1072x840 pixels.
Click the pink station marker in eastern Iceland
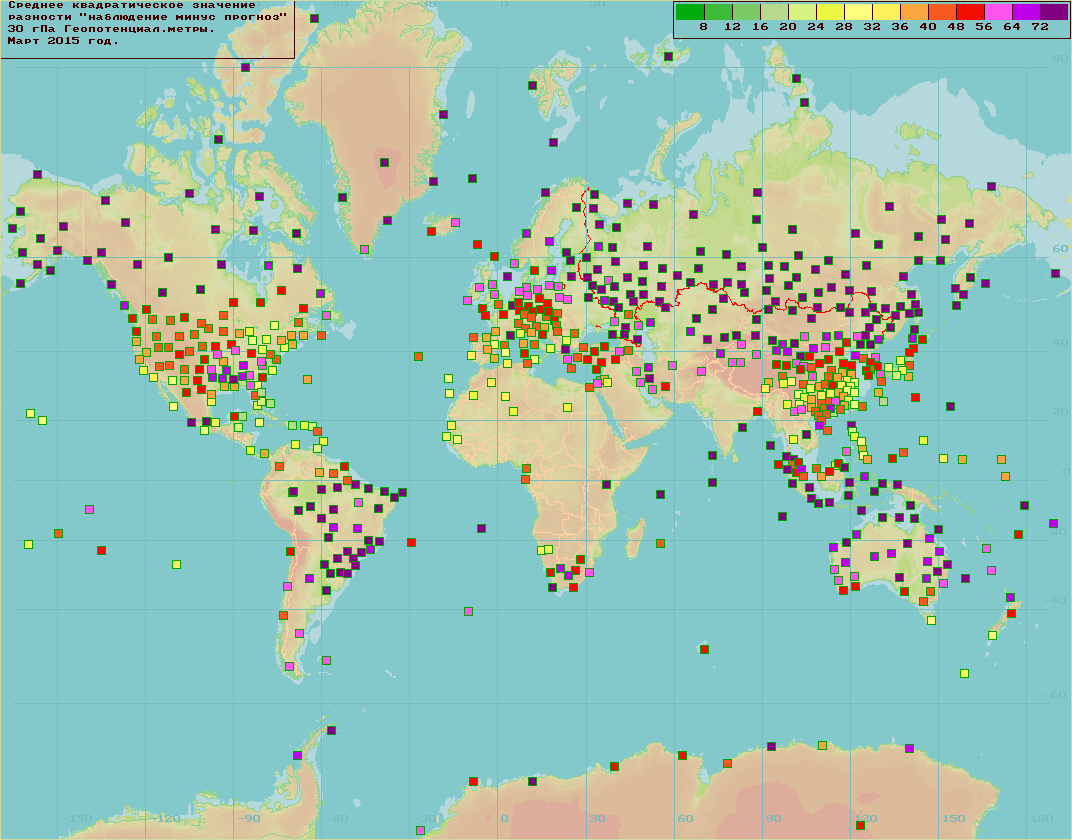click(x=455, y=223)
